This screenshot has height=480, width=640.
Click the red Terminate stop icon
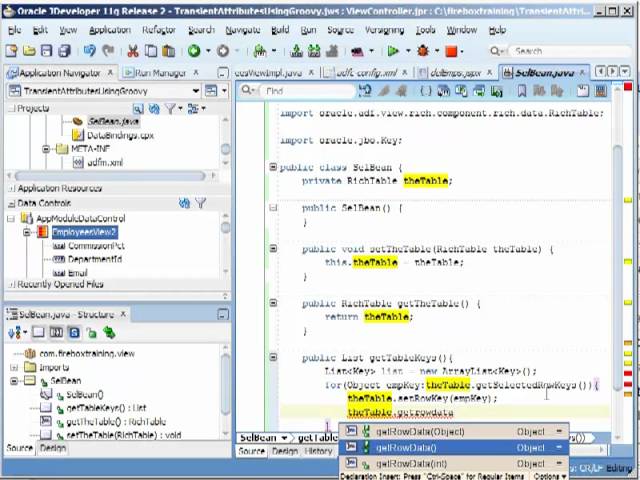coord(451,51)
